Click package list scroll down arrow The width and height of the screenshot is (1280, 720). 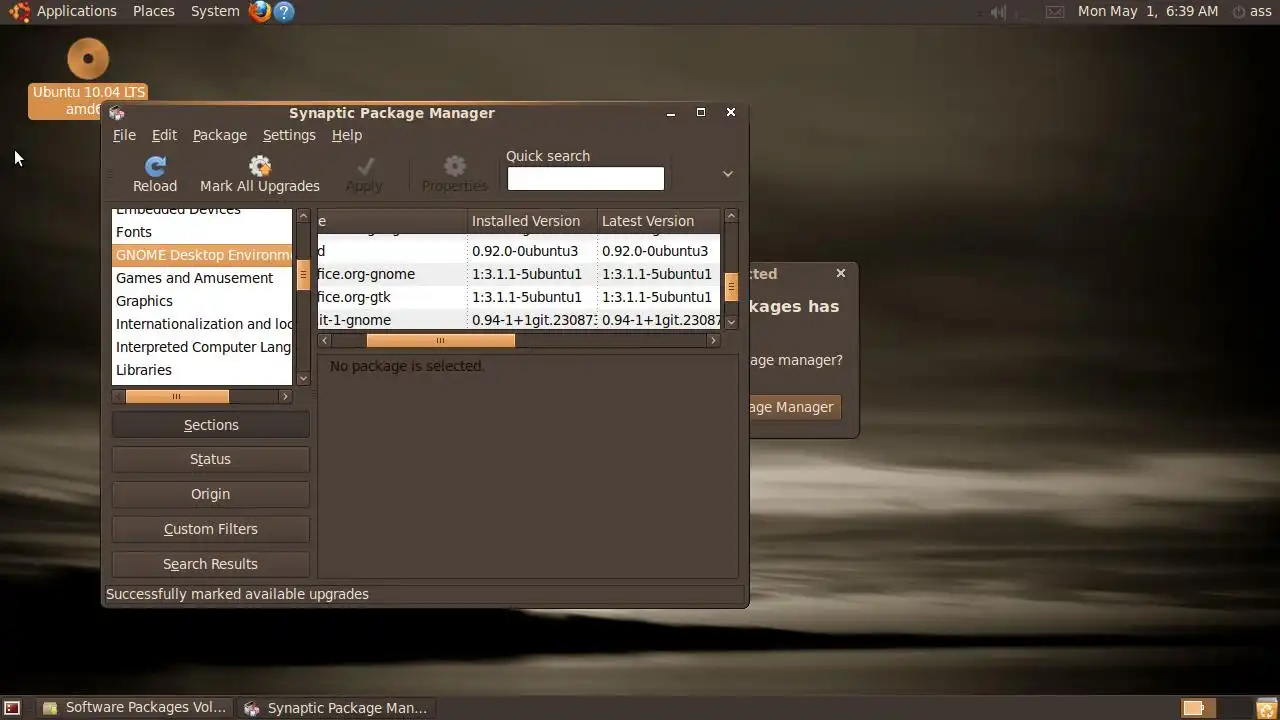point(731,322)
